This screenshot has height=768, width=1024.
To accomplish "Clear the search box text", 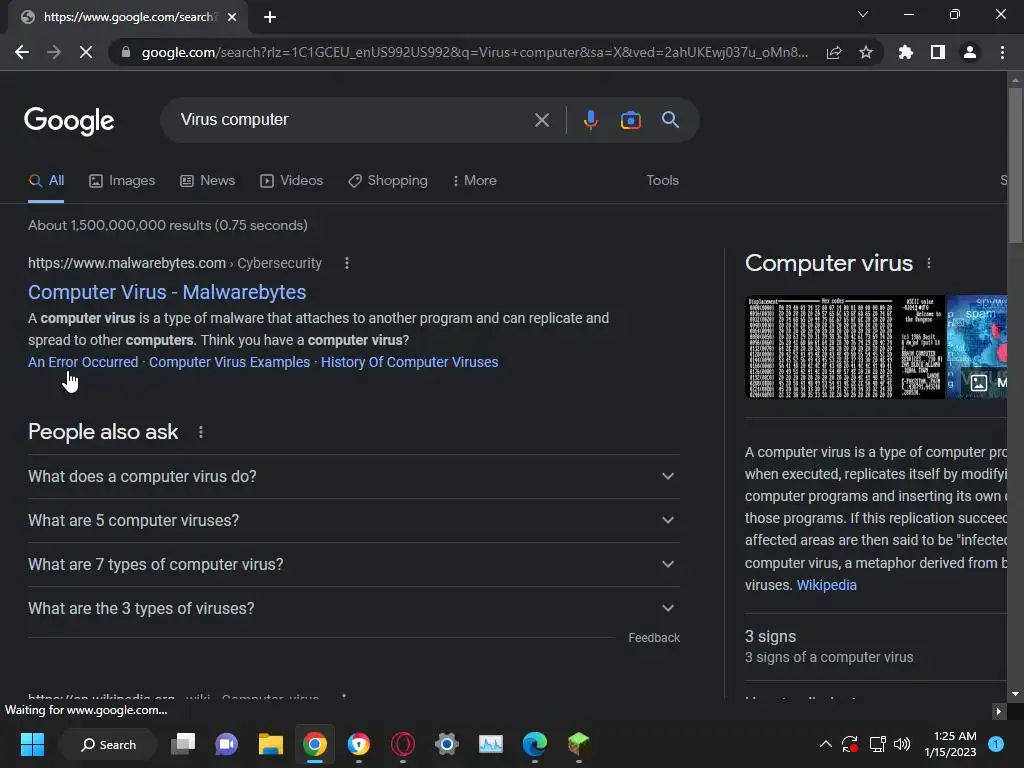I will click(541, 120).
